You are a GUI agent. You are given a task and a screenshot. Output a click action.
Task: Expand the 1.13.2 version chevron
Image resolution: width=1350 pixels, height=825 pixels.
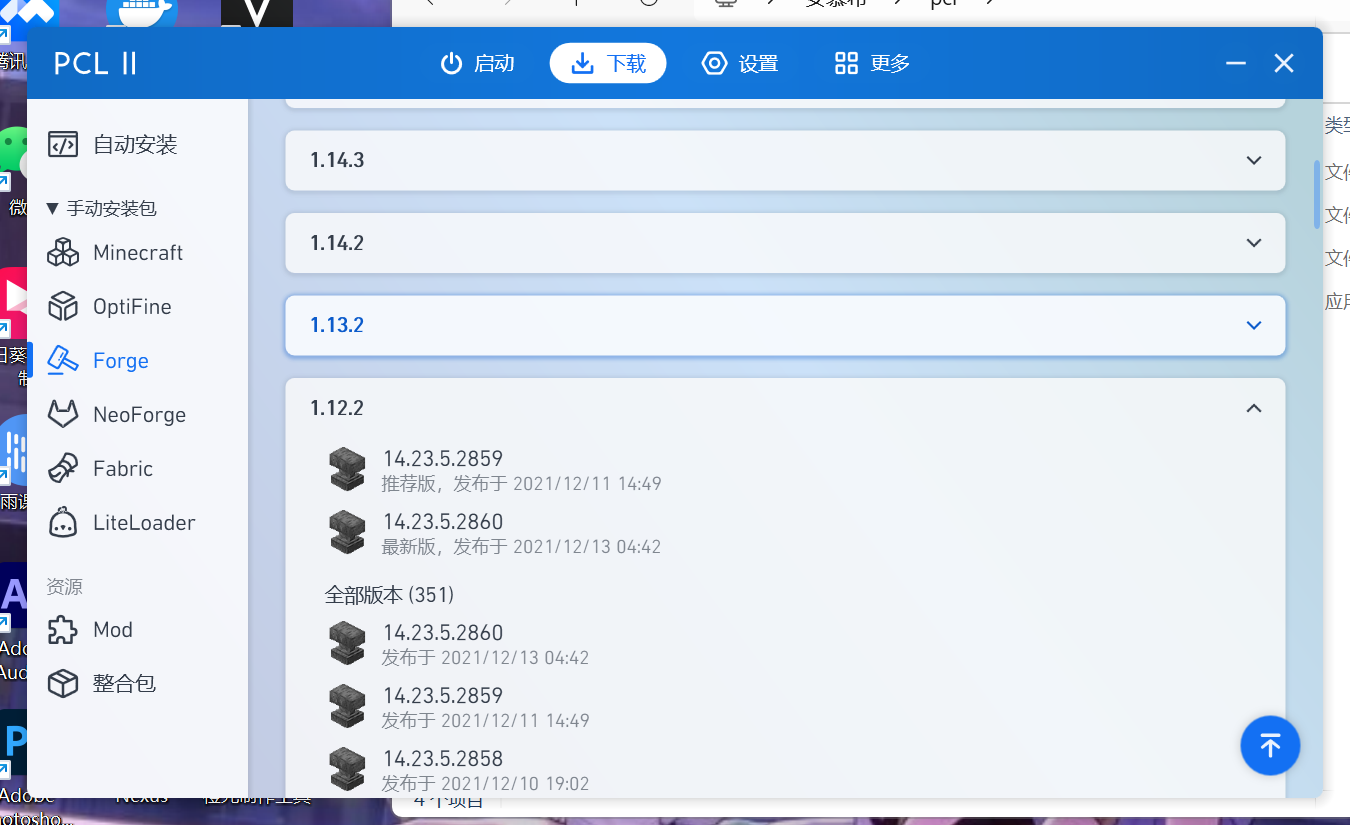click(x=1254, y=326)
